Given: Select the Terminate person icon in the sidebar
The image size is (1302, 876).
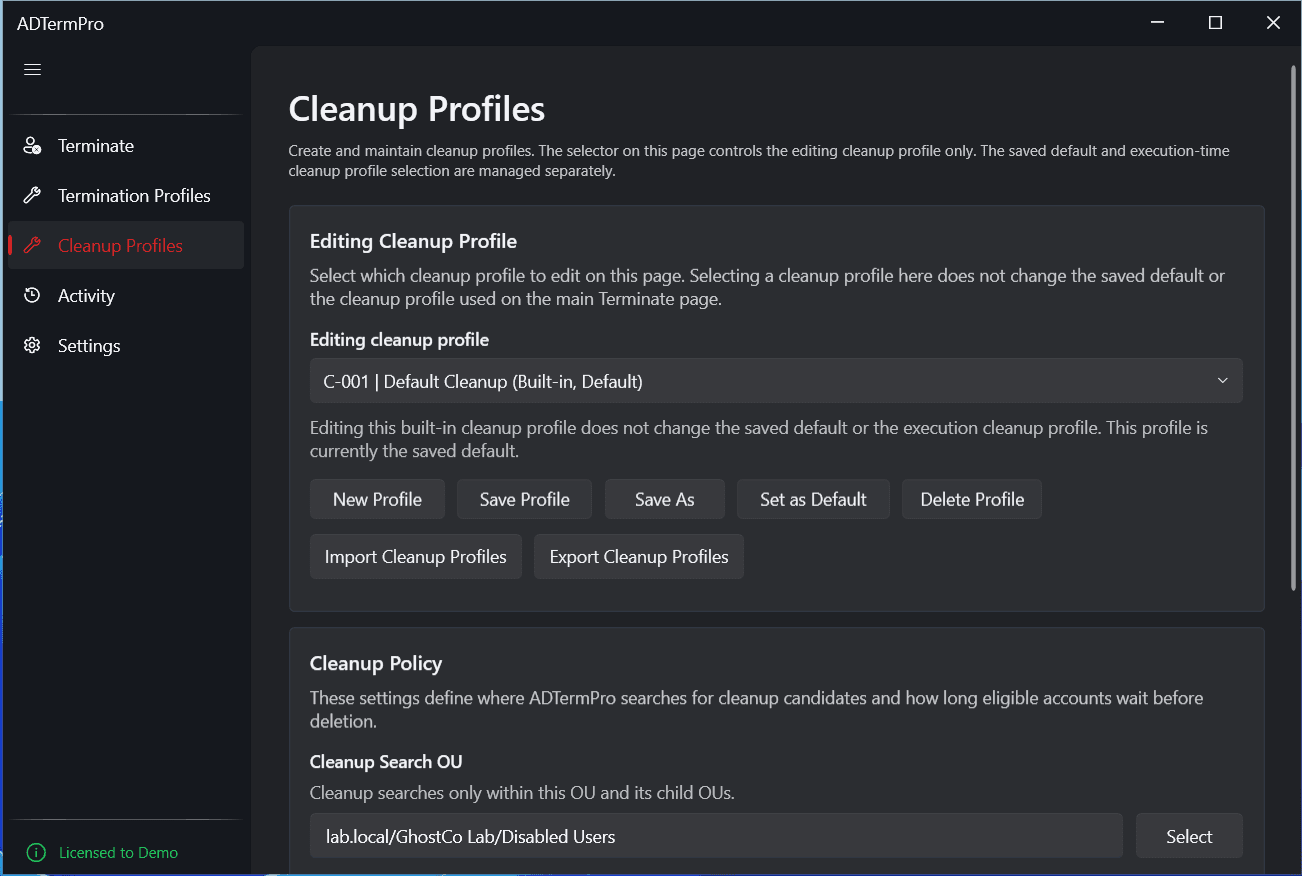Looking at the screenshot, I should [x=31, y=145].
